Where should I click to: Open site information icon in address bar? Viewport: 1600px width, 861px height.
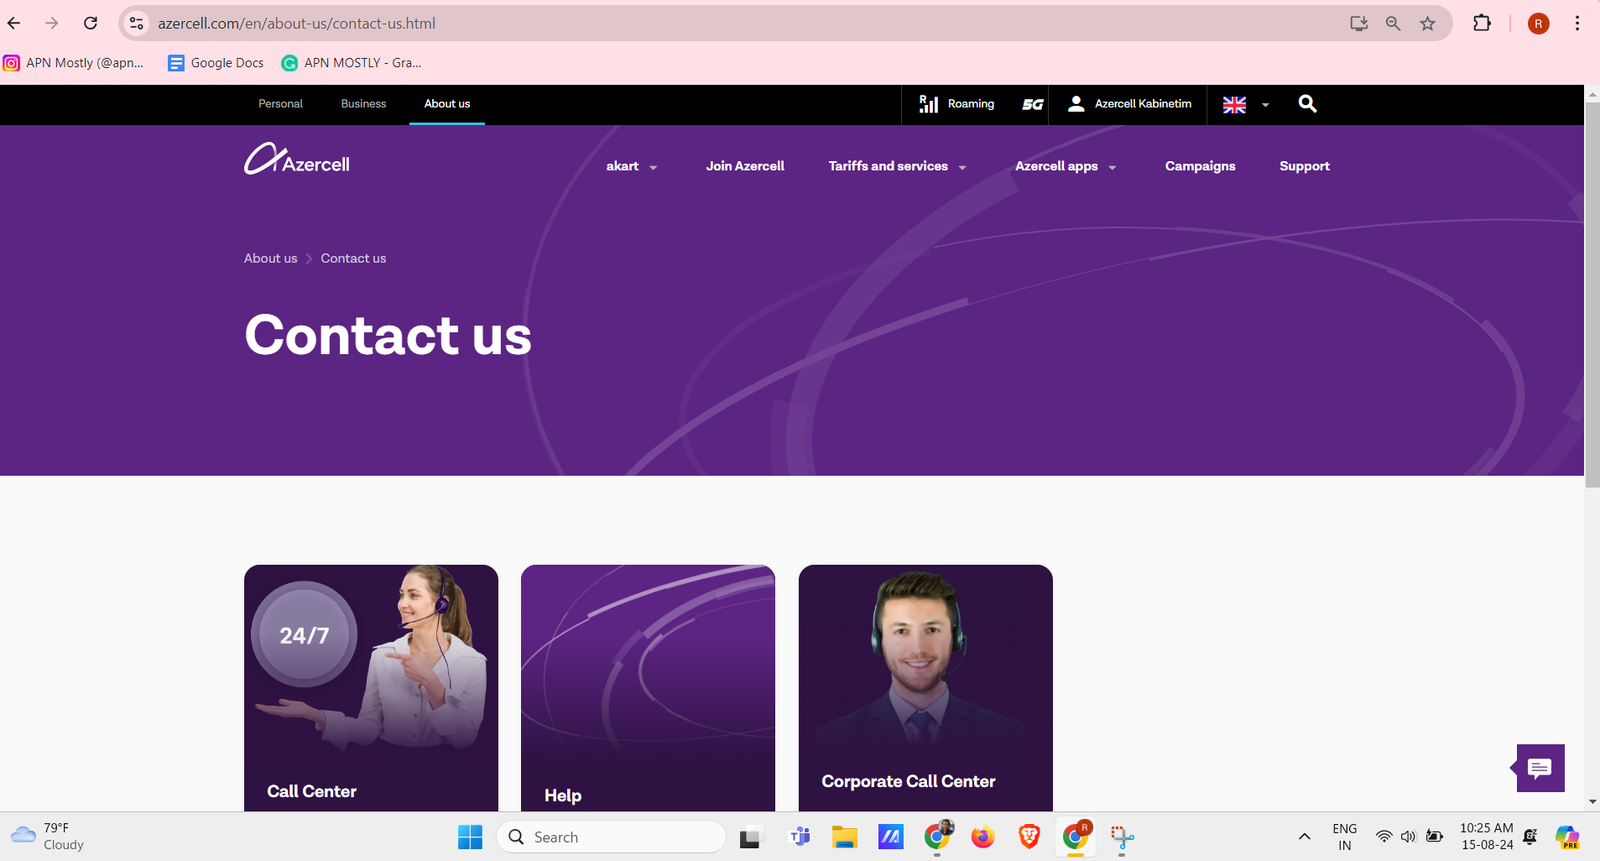point(137,23)
